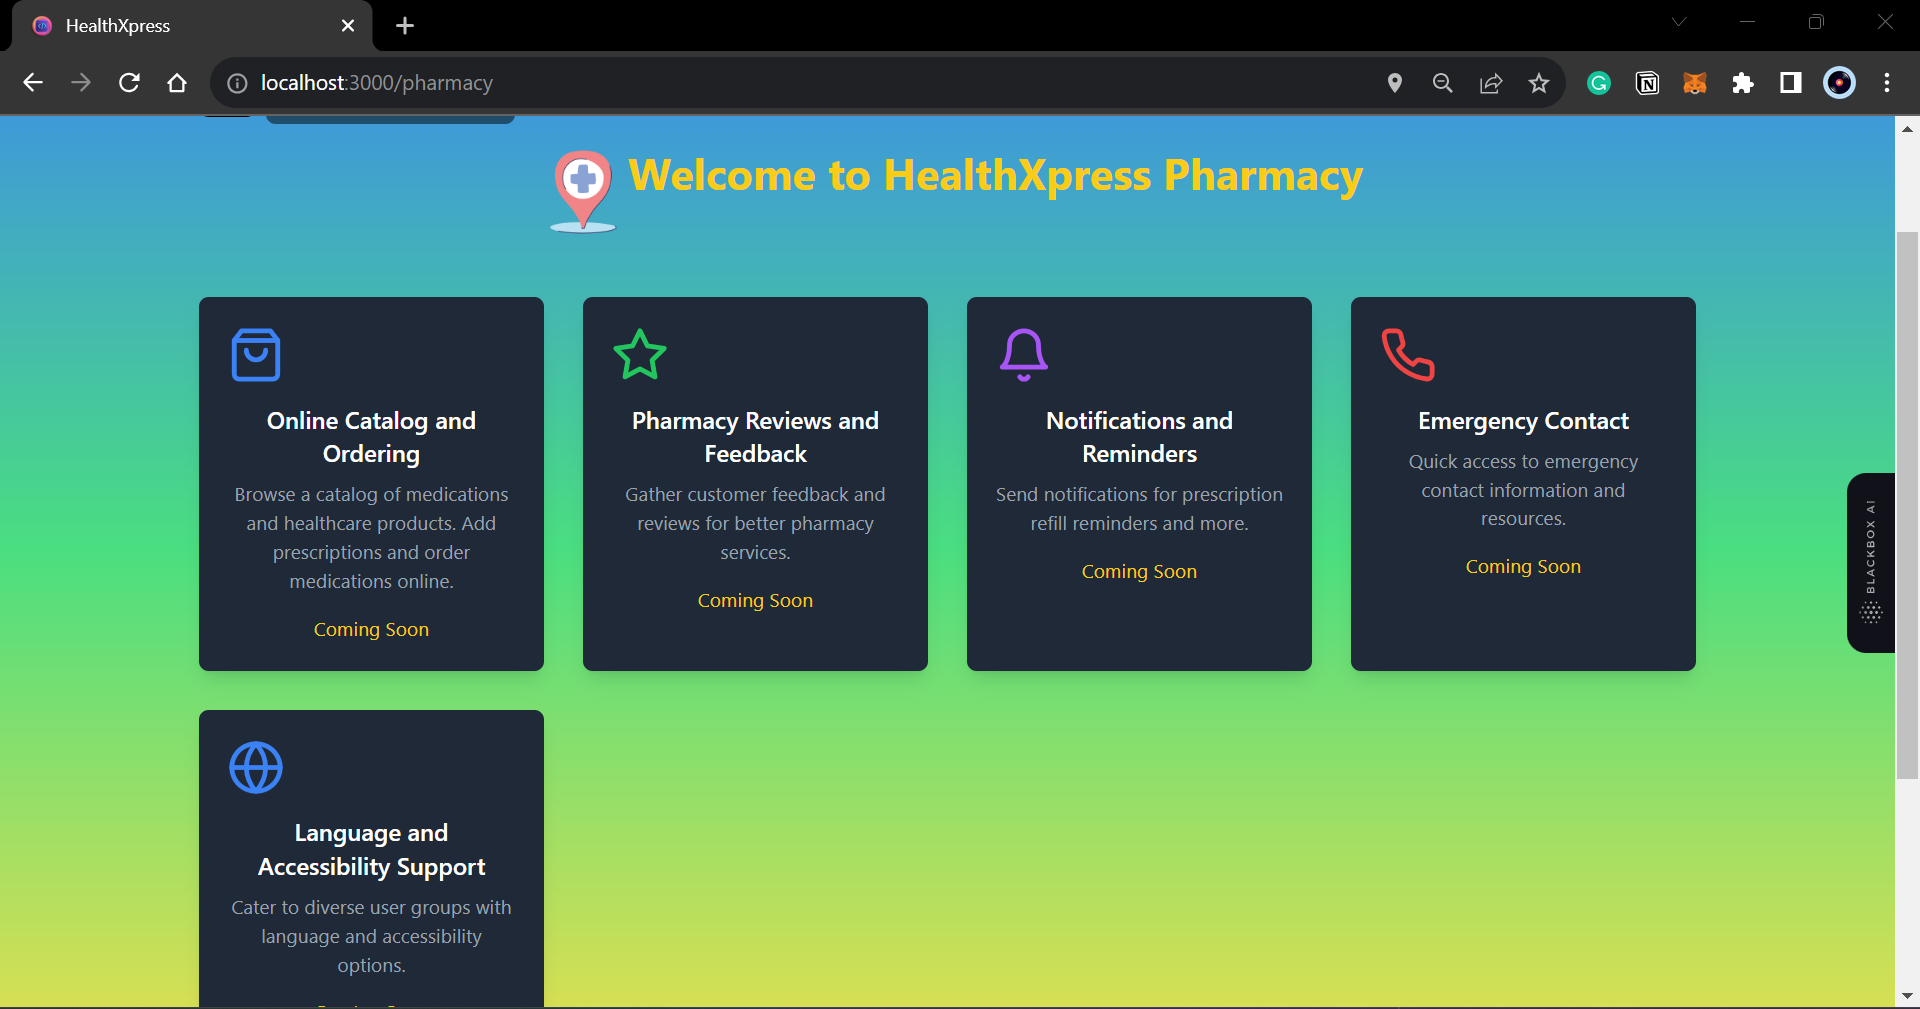
Task: Click the 'Browse a catalog of medications' description
Action: [371, 538]
